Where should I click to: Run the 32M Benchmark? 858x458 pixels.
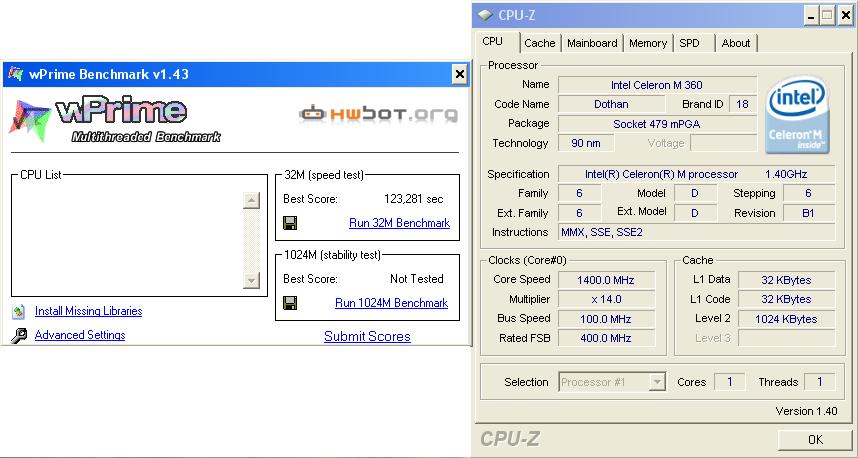399,223
